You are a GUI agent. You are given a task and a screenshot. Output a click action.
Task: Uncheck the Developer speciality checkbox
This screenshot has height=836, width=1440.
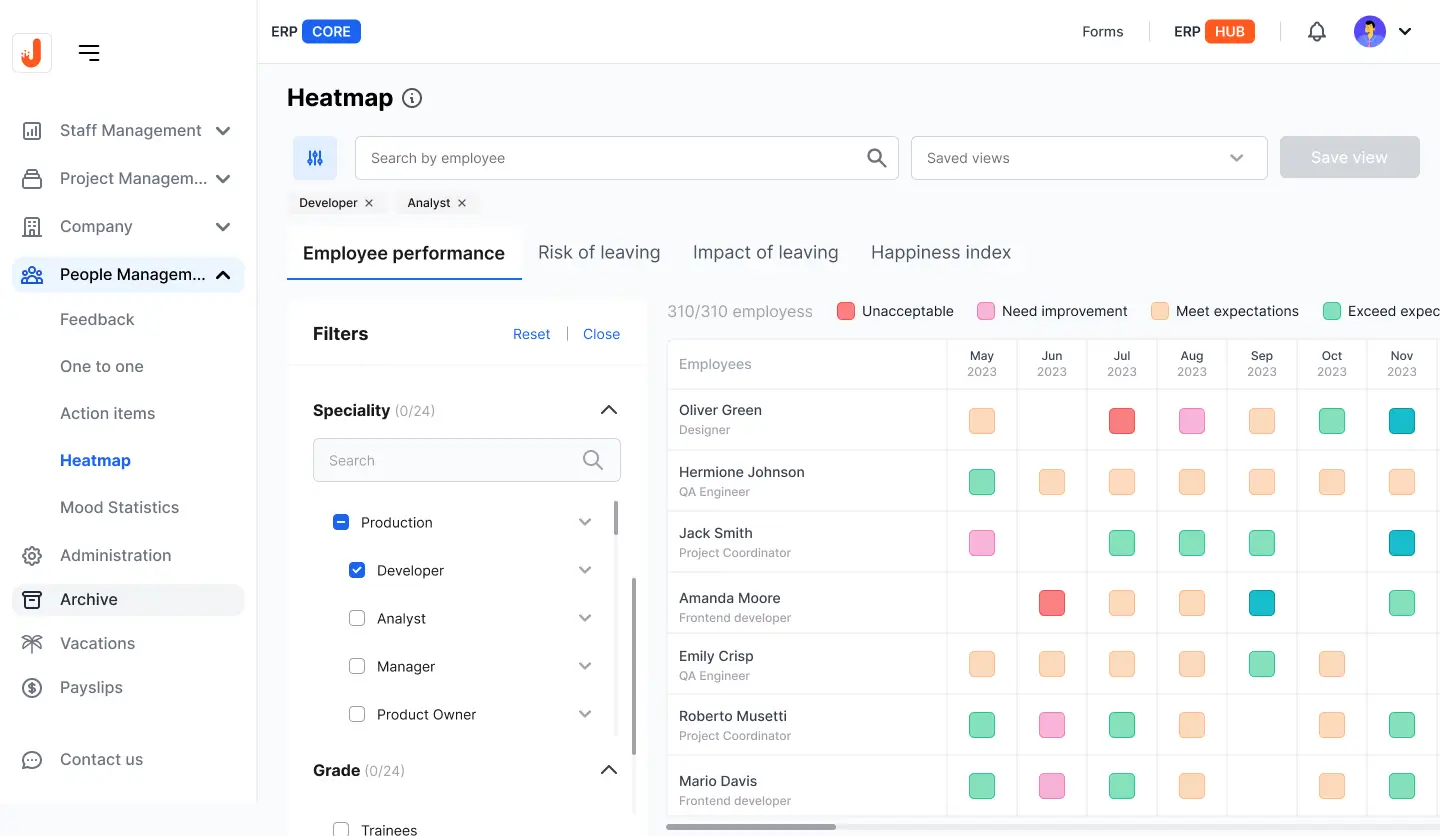(357, 569)
